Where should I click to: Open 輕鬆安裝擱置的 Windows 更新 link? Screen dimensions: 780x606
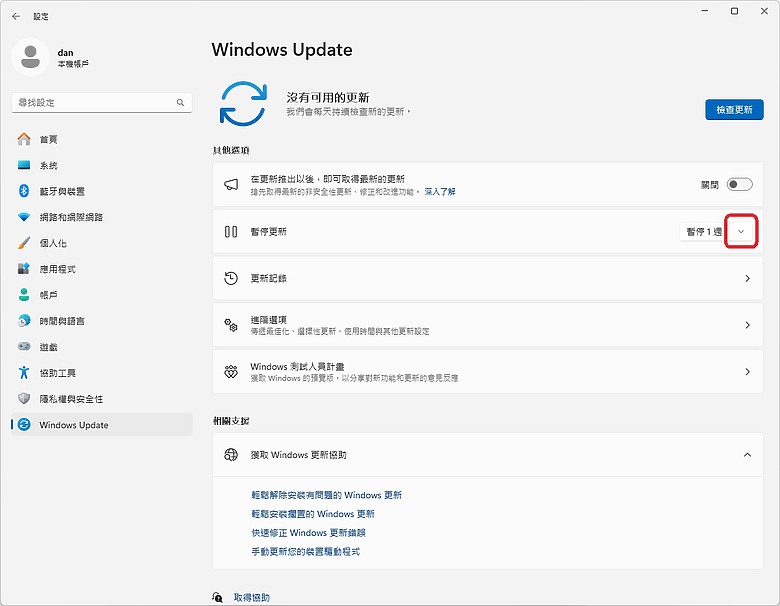(313, 514)
